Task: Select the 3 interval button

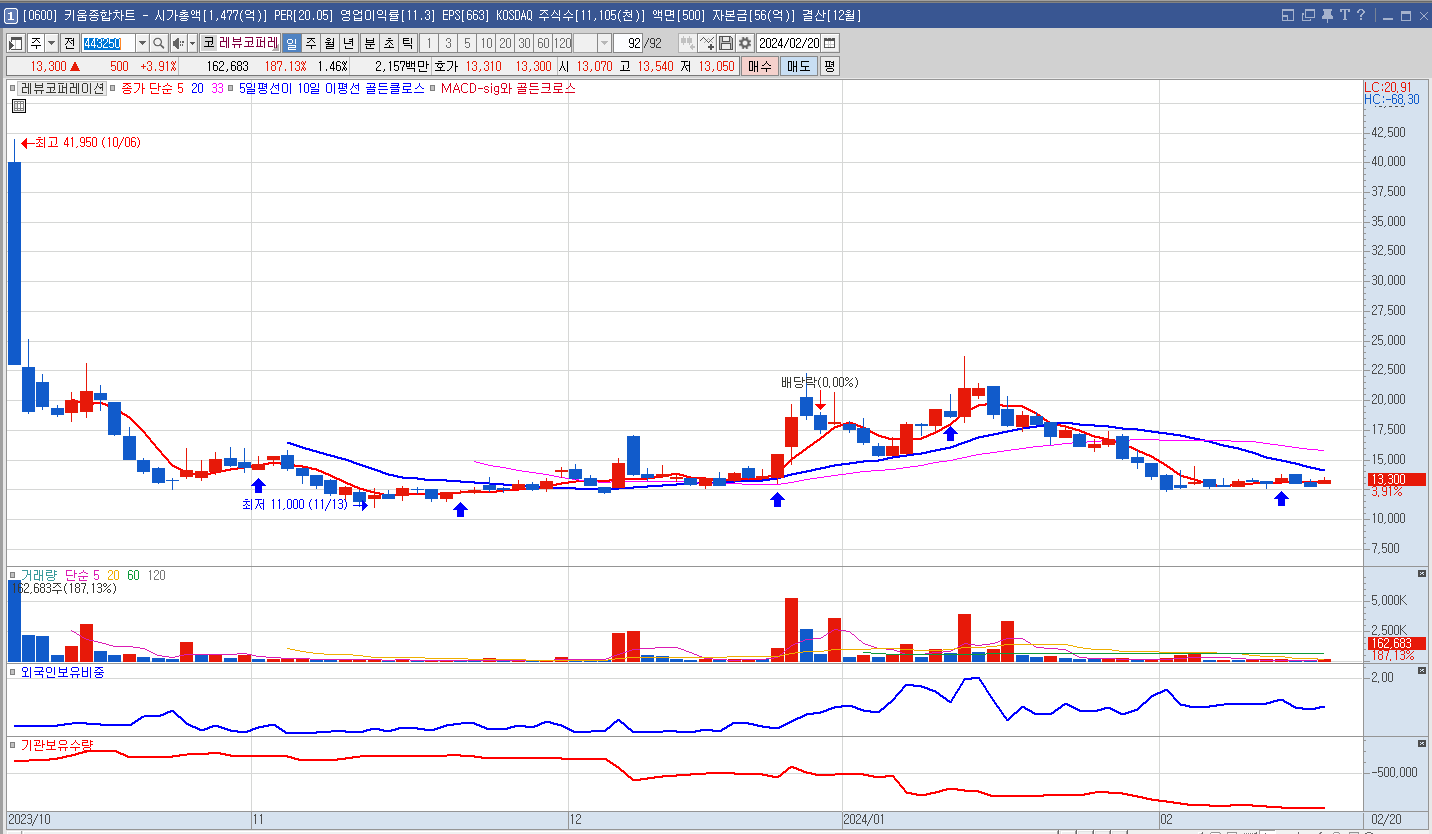Action: click(x=448, y=43)
